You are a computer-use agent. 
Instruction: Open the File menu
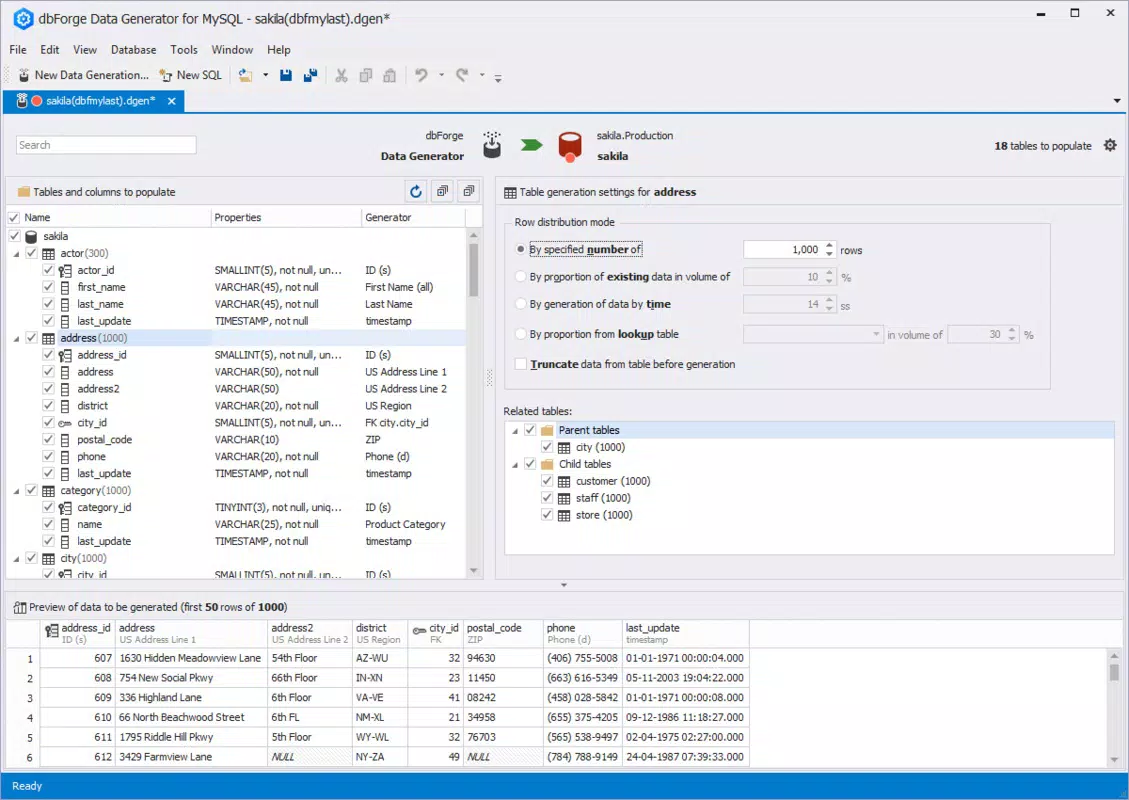click(18, 50)
